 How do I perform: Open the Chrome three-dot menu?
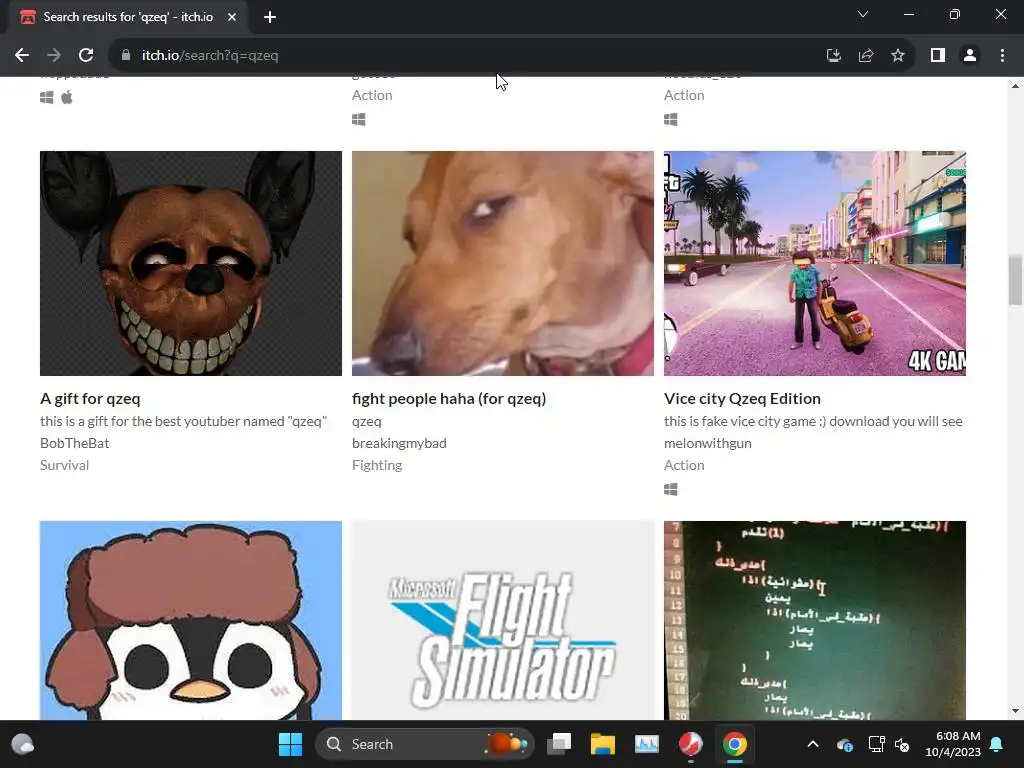[1002, 56]
